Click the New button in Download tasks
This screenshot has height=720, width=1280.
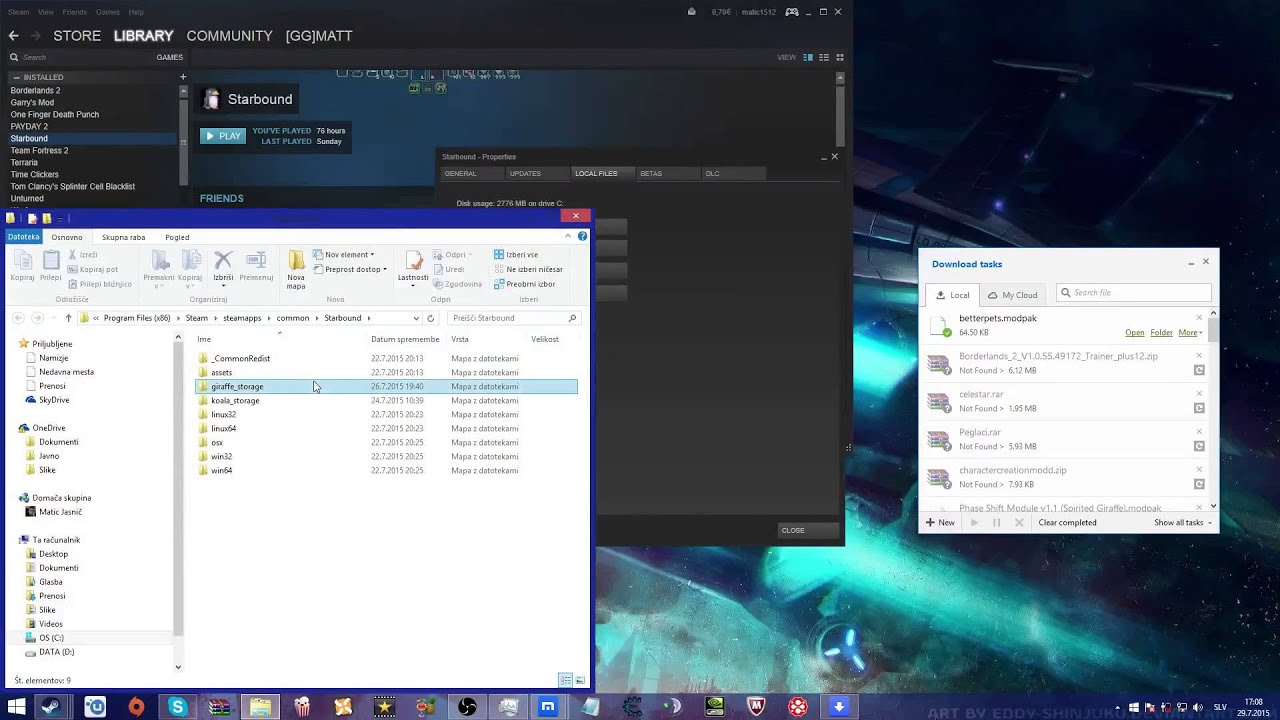pyautogui.click(x=940, y=522)
